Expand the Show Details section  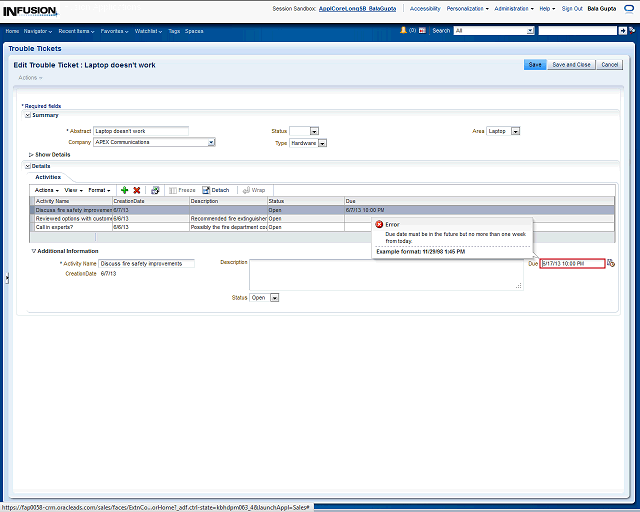32,155
